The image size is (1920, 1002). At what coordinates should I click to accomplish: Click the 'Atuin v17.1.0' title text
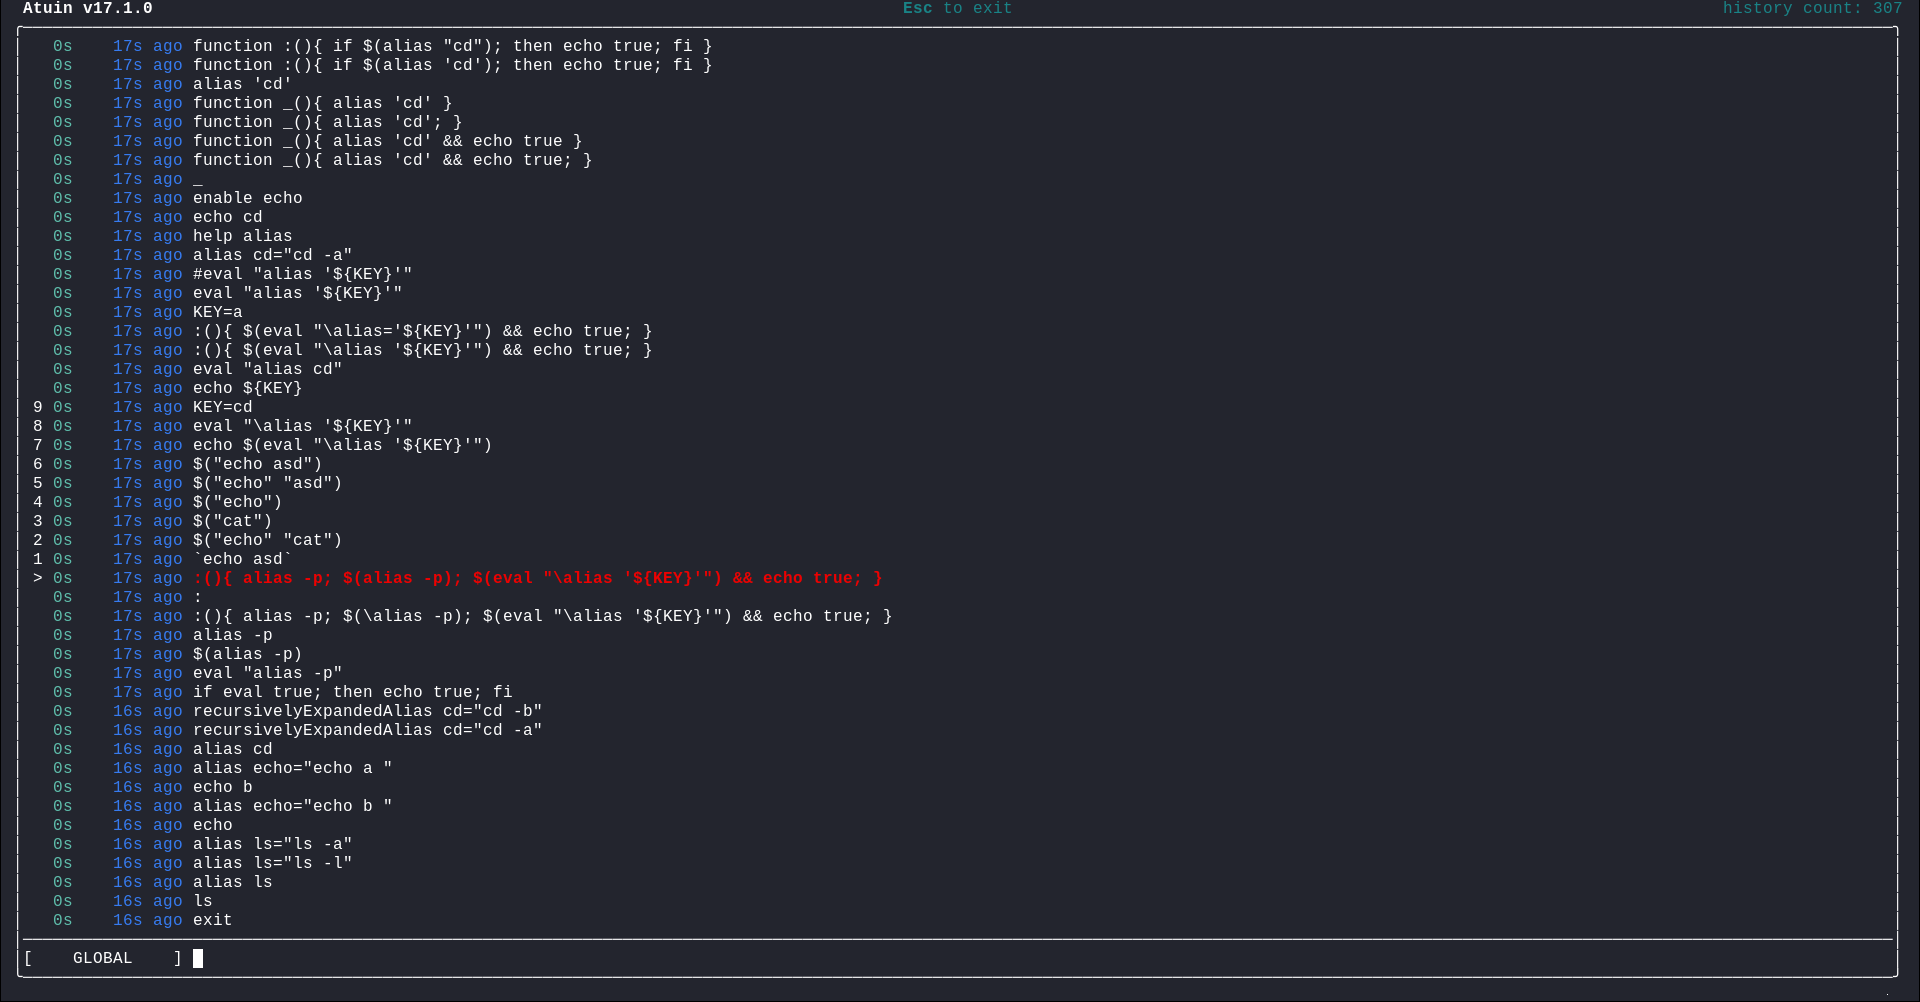coord(88,8)
